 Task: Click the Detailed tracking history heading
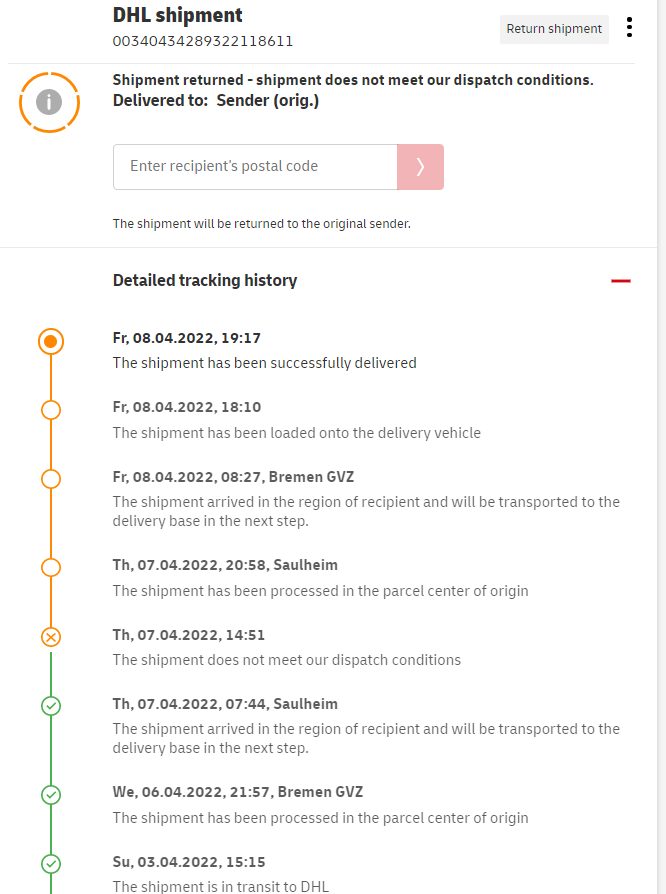click(205, 281)
